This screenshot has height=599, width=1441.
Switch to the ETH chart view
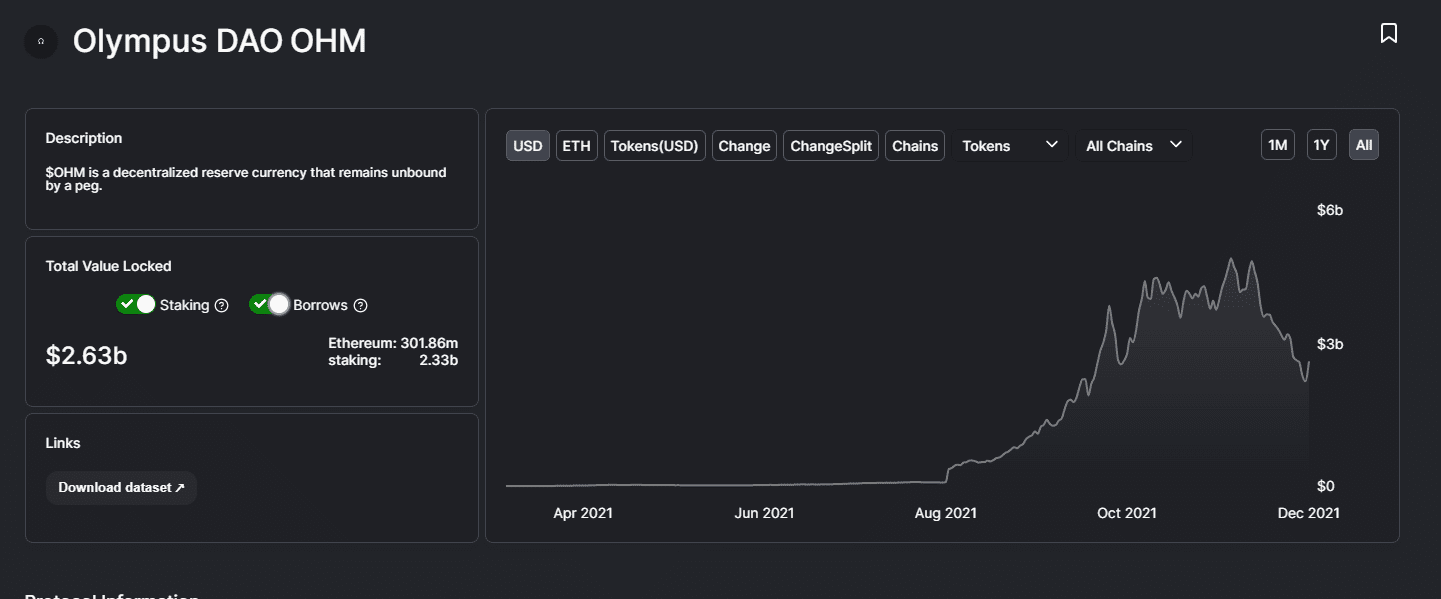click(576, 145)
